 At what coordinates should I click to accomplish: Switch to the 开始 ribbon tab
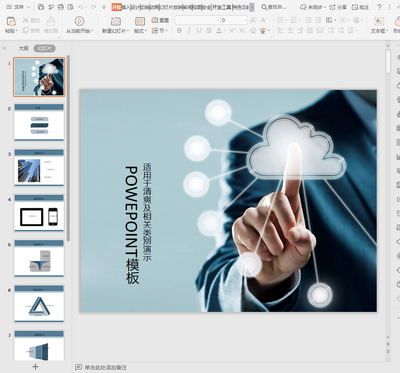116,7
